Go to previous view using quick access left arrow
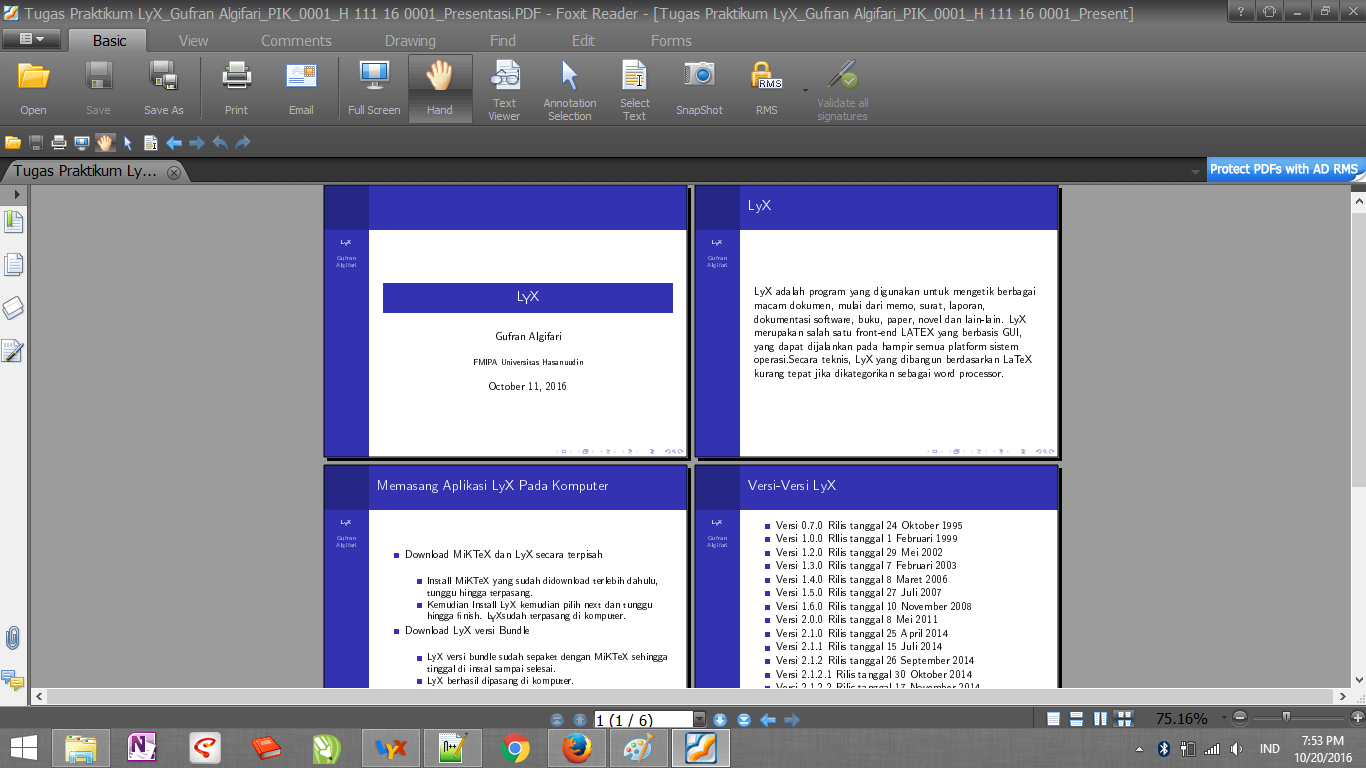The height and width of the screenshot is (768, 1366). [174, 143]
